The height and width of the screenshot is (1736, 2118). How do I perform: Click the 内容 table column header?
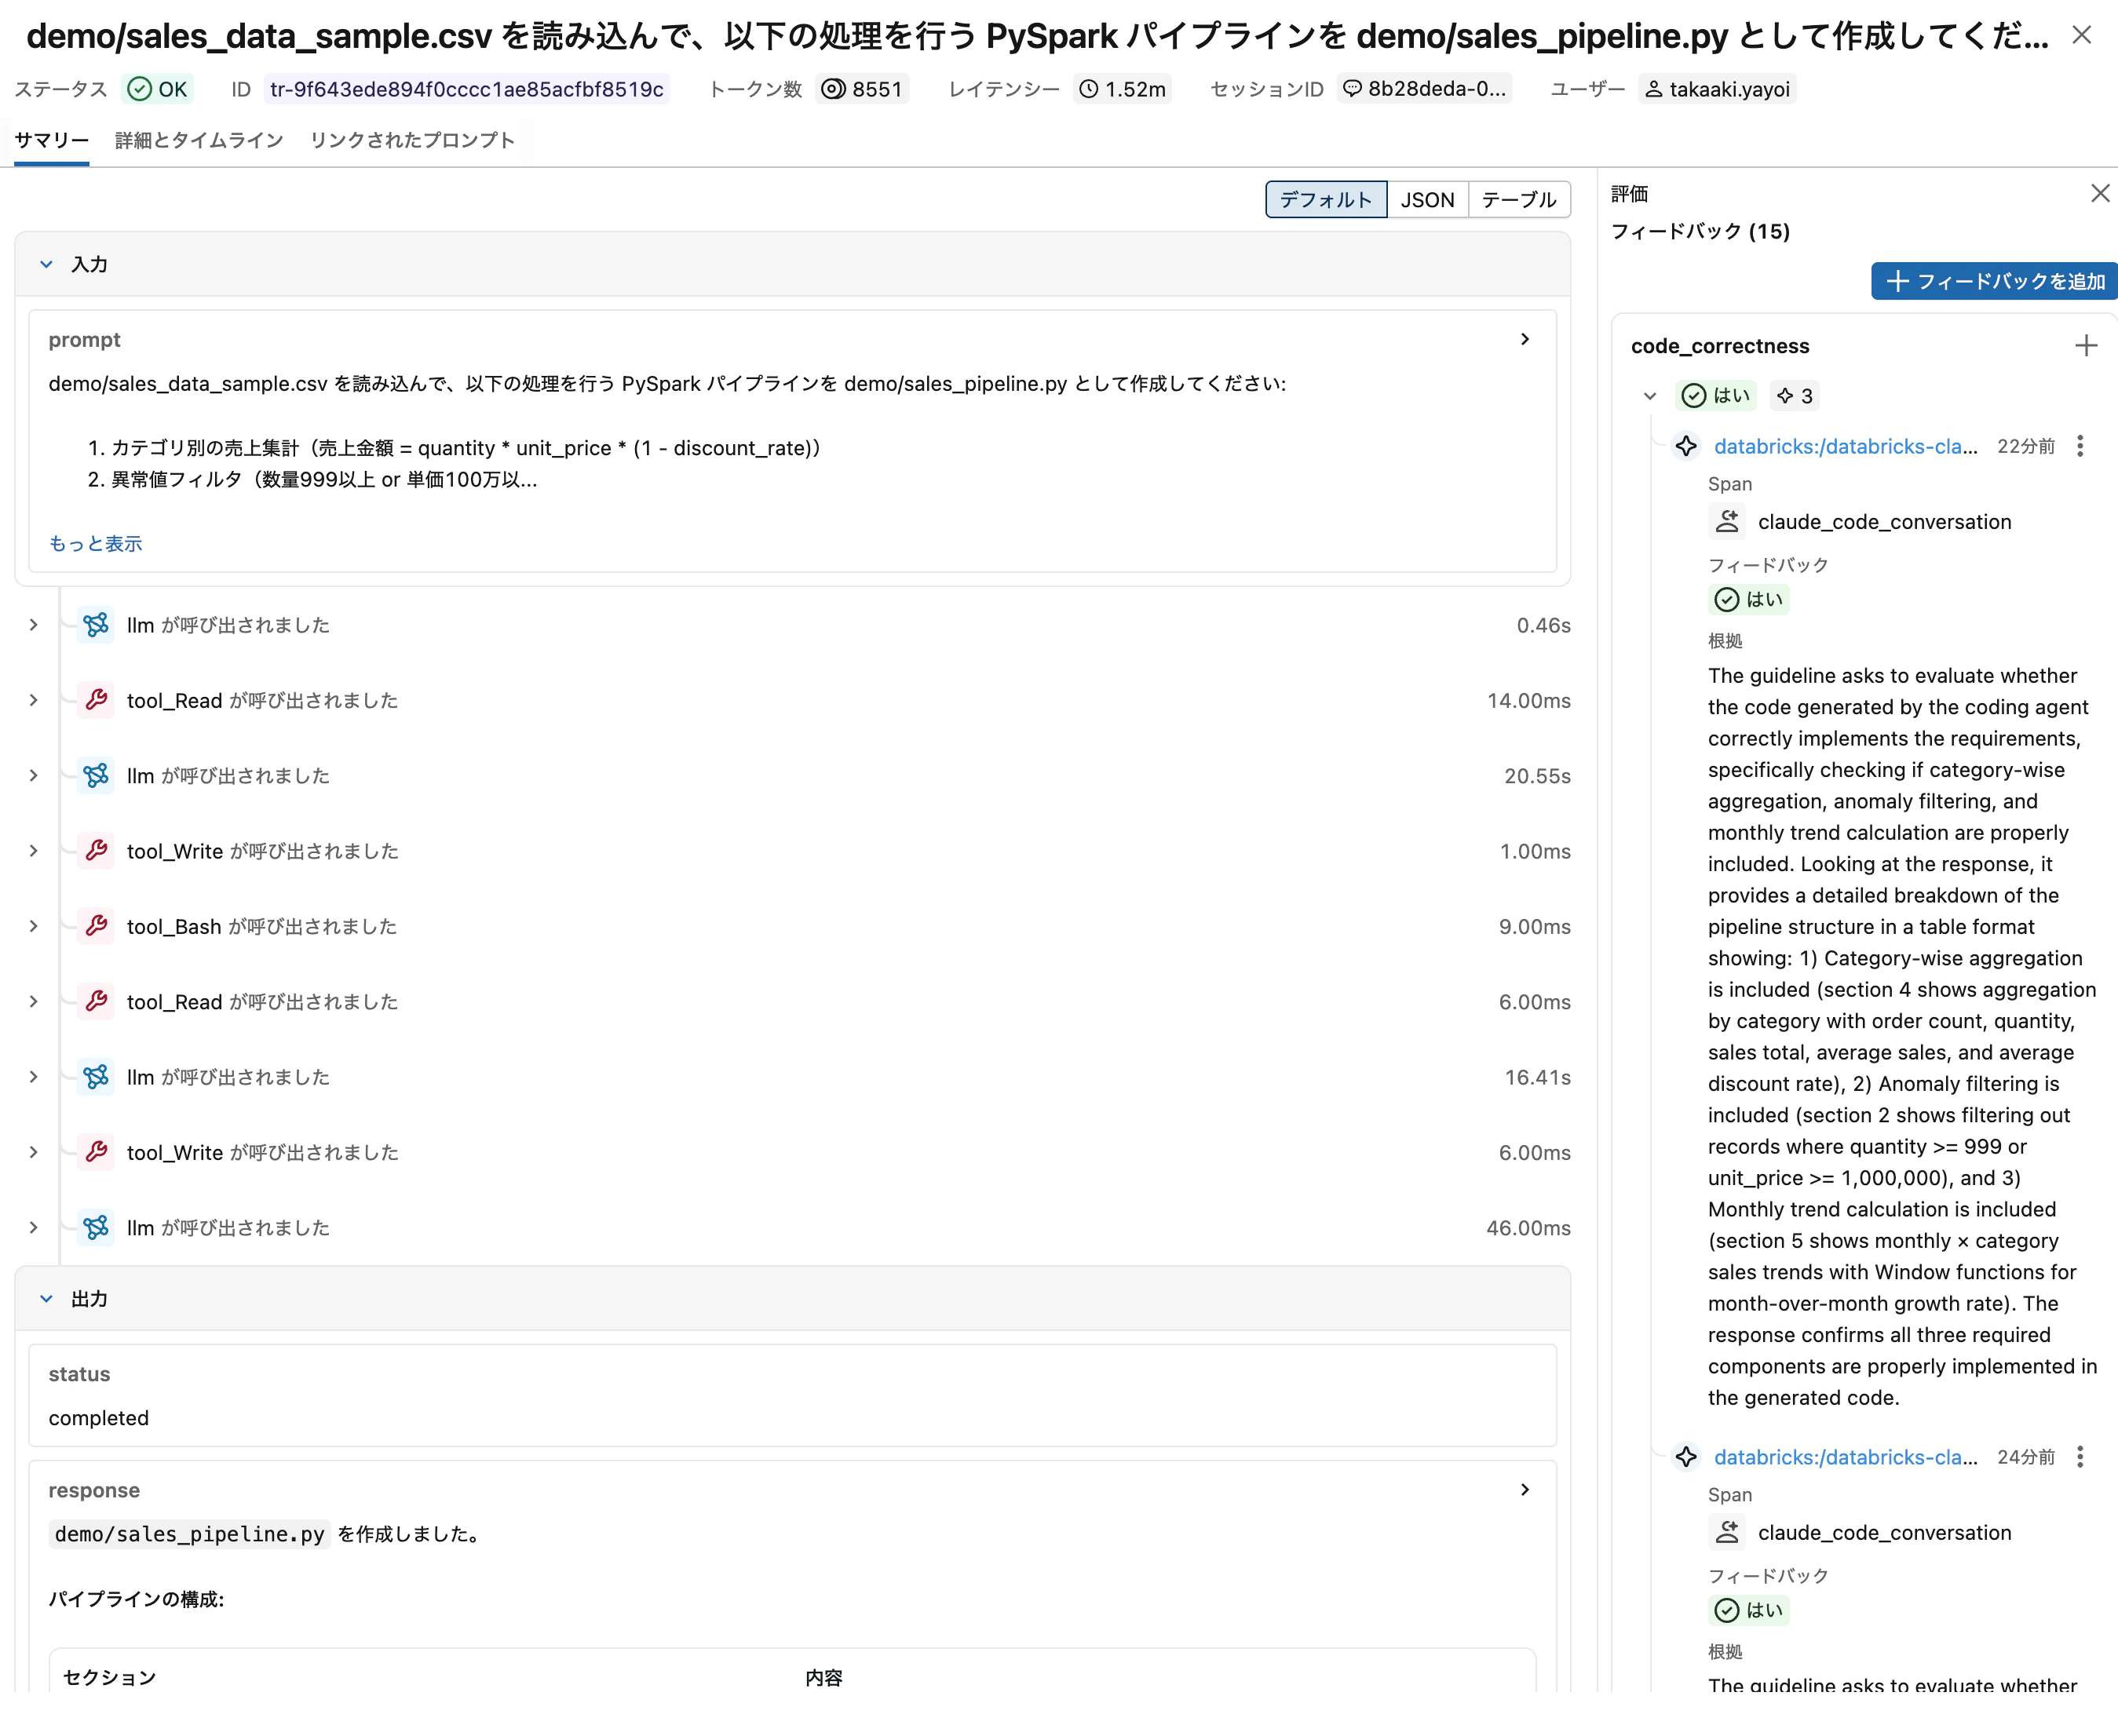[x=823, y=1677]
